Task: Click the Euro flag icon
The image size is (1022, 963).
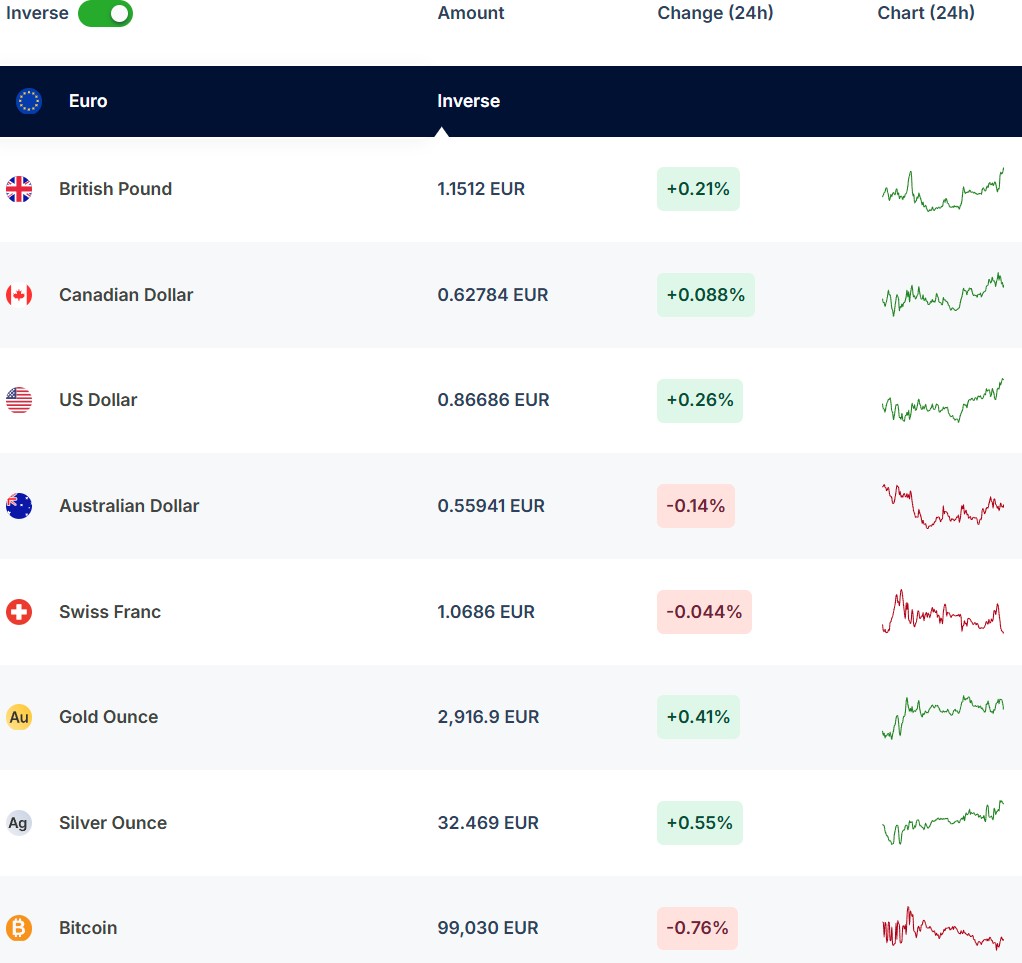Action: pos(29,101)
